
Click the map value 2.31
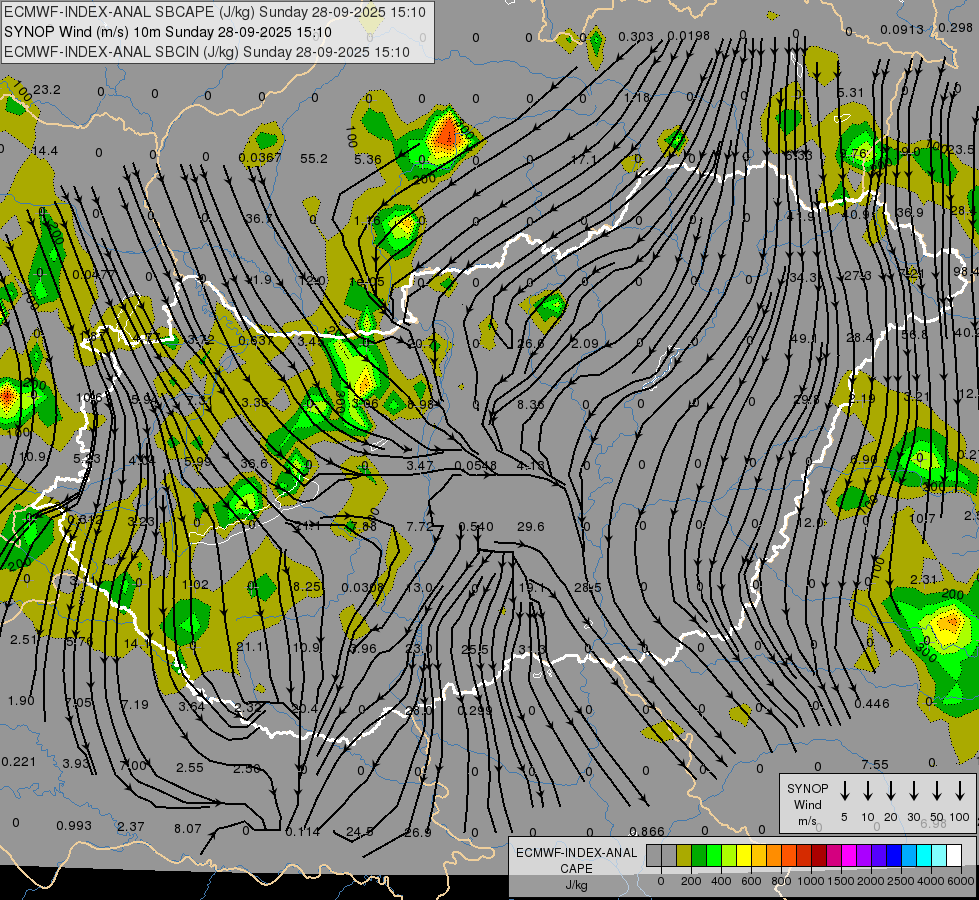tap(923, 580)
